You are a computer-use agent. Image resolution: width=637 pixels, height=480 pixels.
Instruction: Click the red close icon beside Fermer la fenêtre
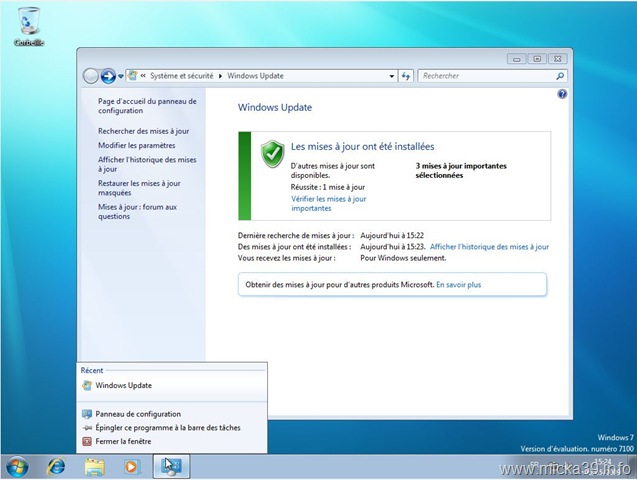(x=87, y=441)
